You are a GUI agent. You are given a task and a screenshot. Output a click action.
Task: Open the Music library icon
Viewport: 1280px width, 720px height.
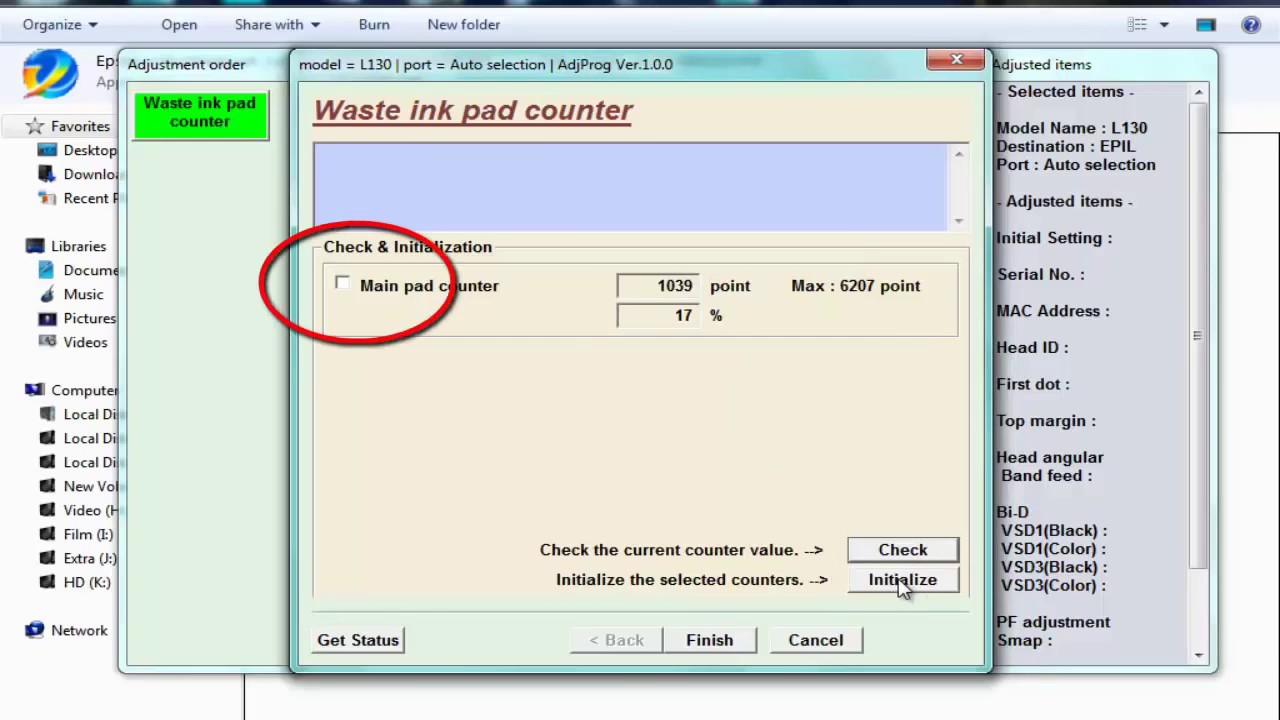tap(47, 294)
